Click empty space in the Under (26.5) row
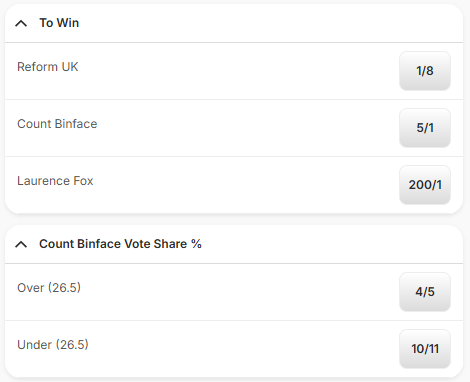 (x=233, y=349)
